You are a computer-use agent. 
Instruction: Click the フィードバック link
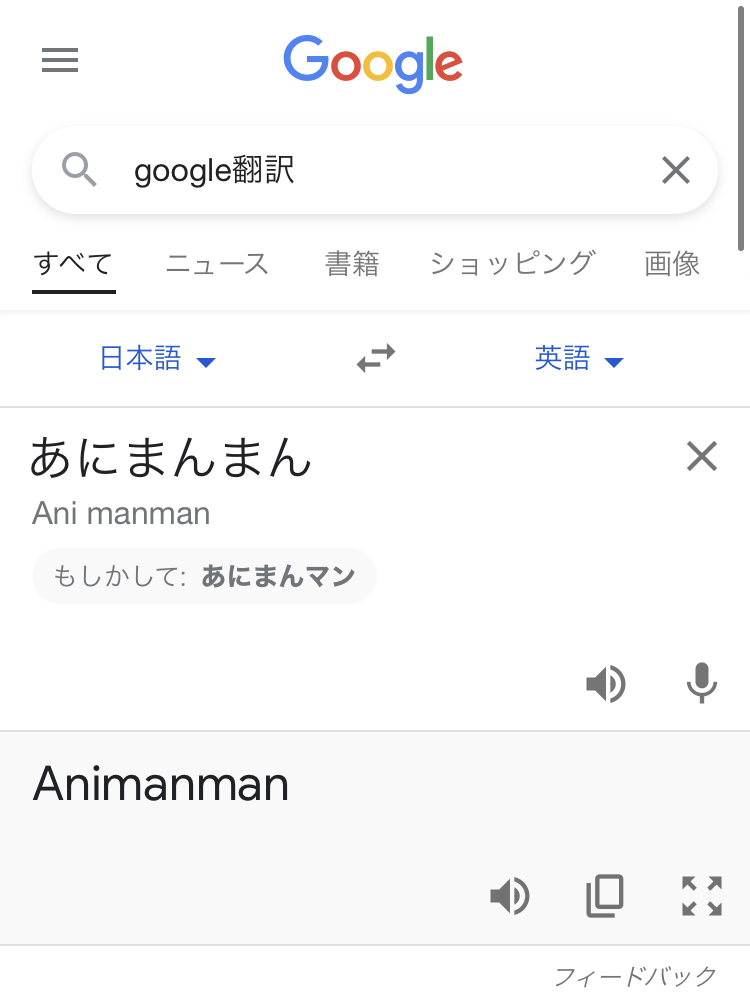(636, 975)
